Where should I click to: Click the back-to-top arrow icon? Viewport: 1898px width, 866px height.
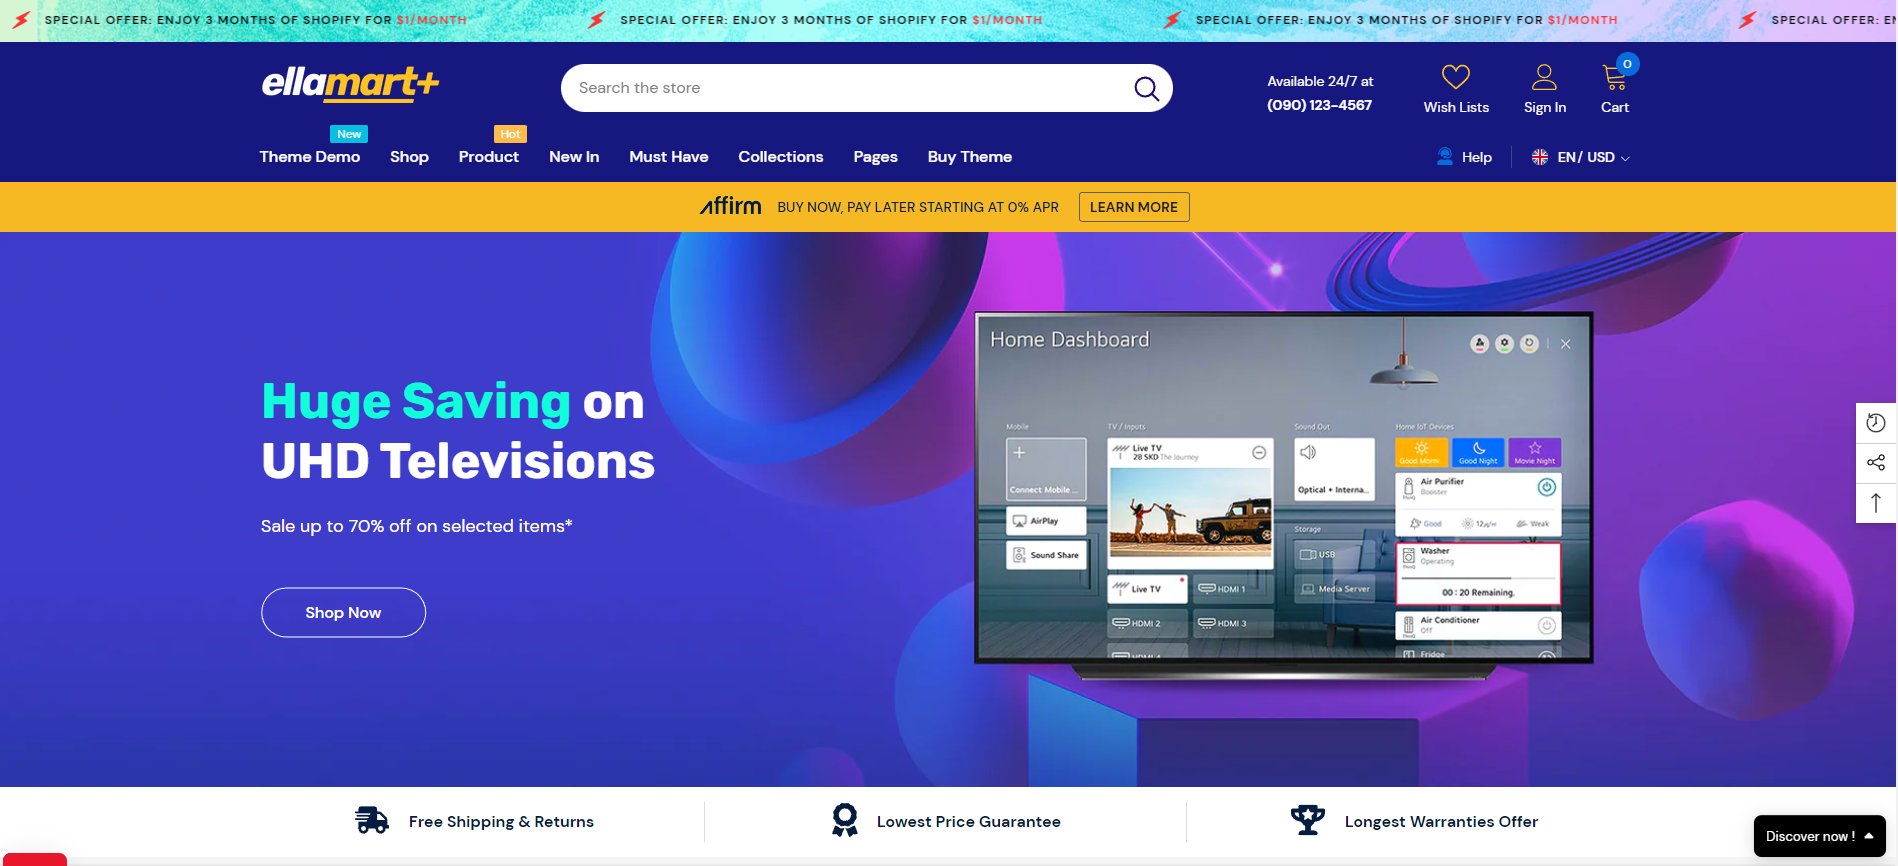1876,502
